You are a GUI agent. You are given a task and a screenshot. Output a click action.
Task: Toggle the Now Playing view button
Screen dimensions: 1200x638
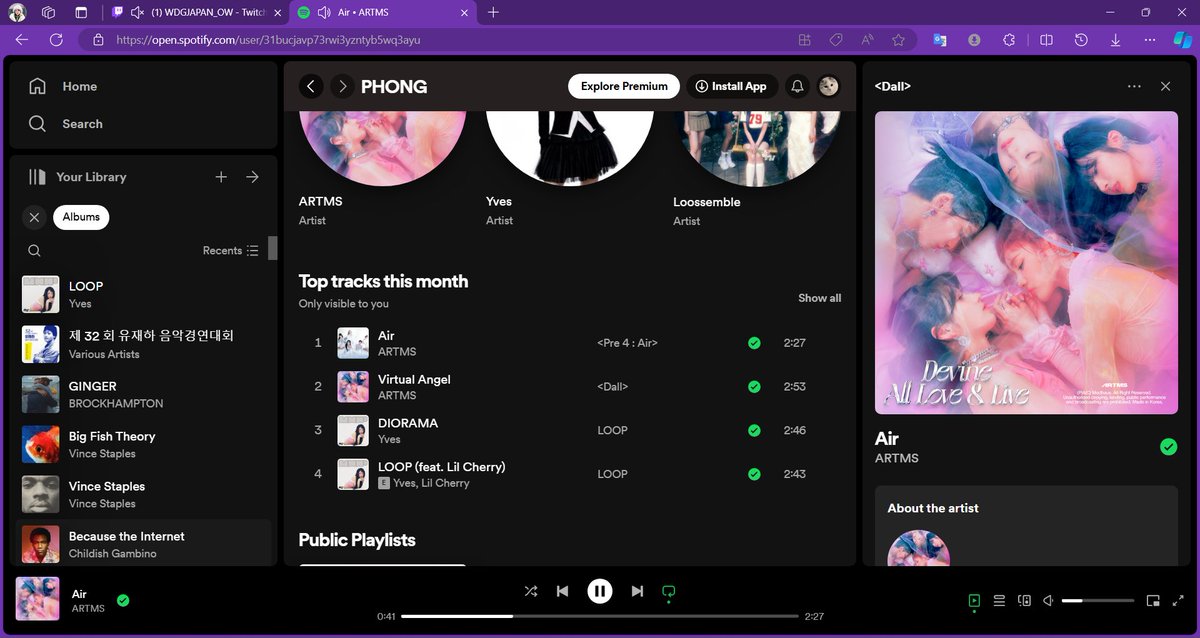pyautogui.click(x=974, y=600)
